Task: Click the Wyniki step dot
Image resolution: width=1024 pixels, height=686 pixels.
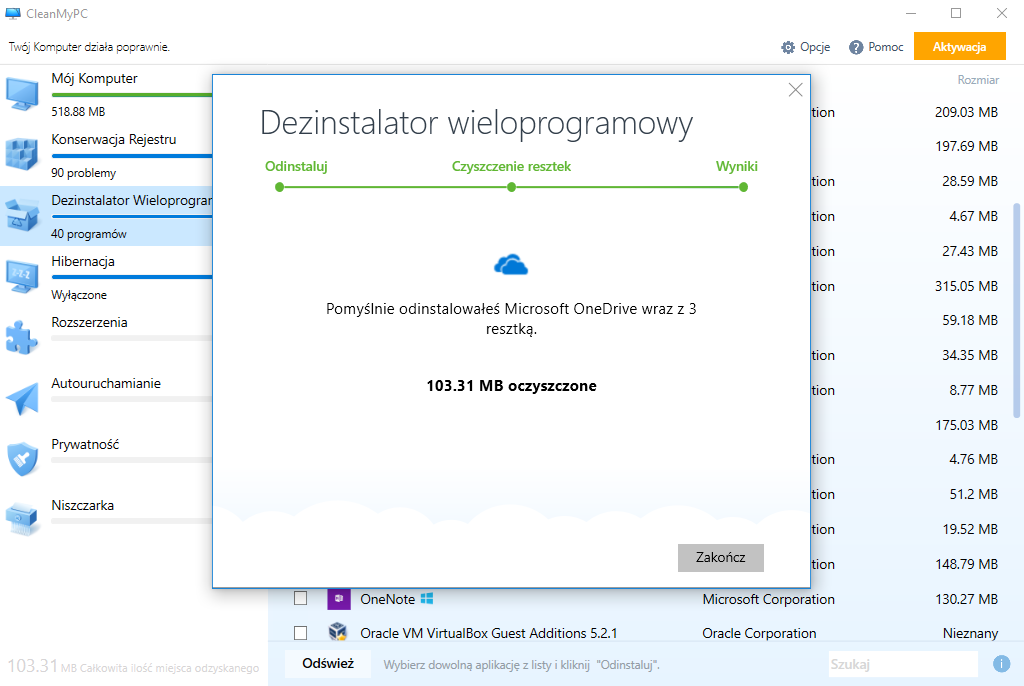Action: pos(743,188)
